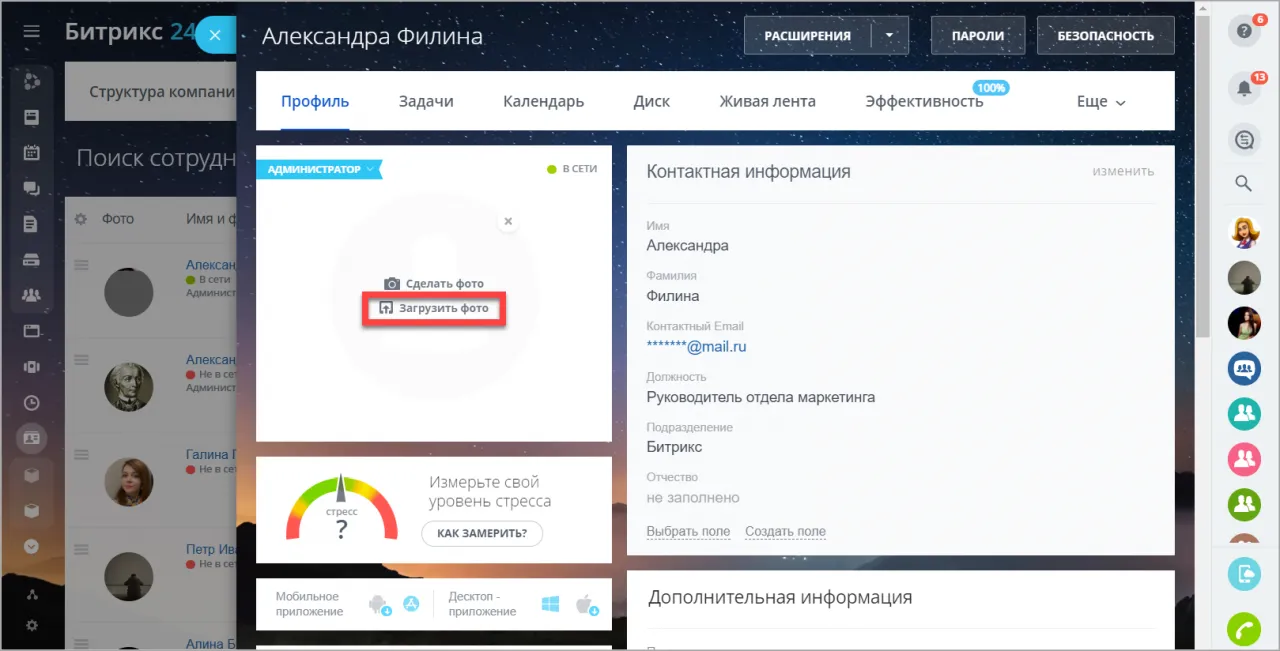Viewport: 1280px width, 651px height.
Task: Click the ПАРОЛИ button
Action: coord(978,35)
